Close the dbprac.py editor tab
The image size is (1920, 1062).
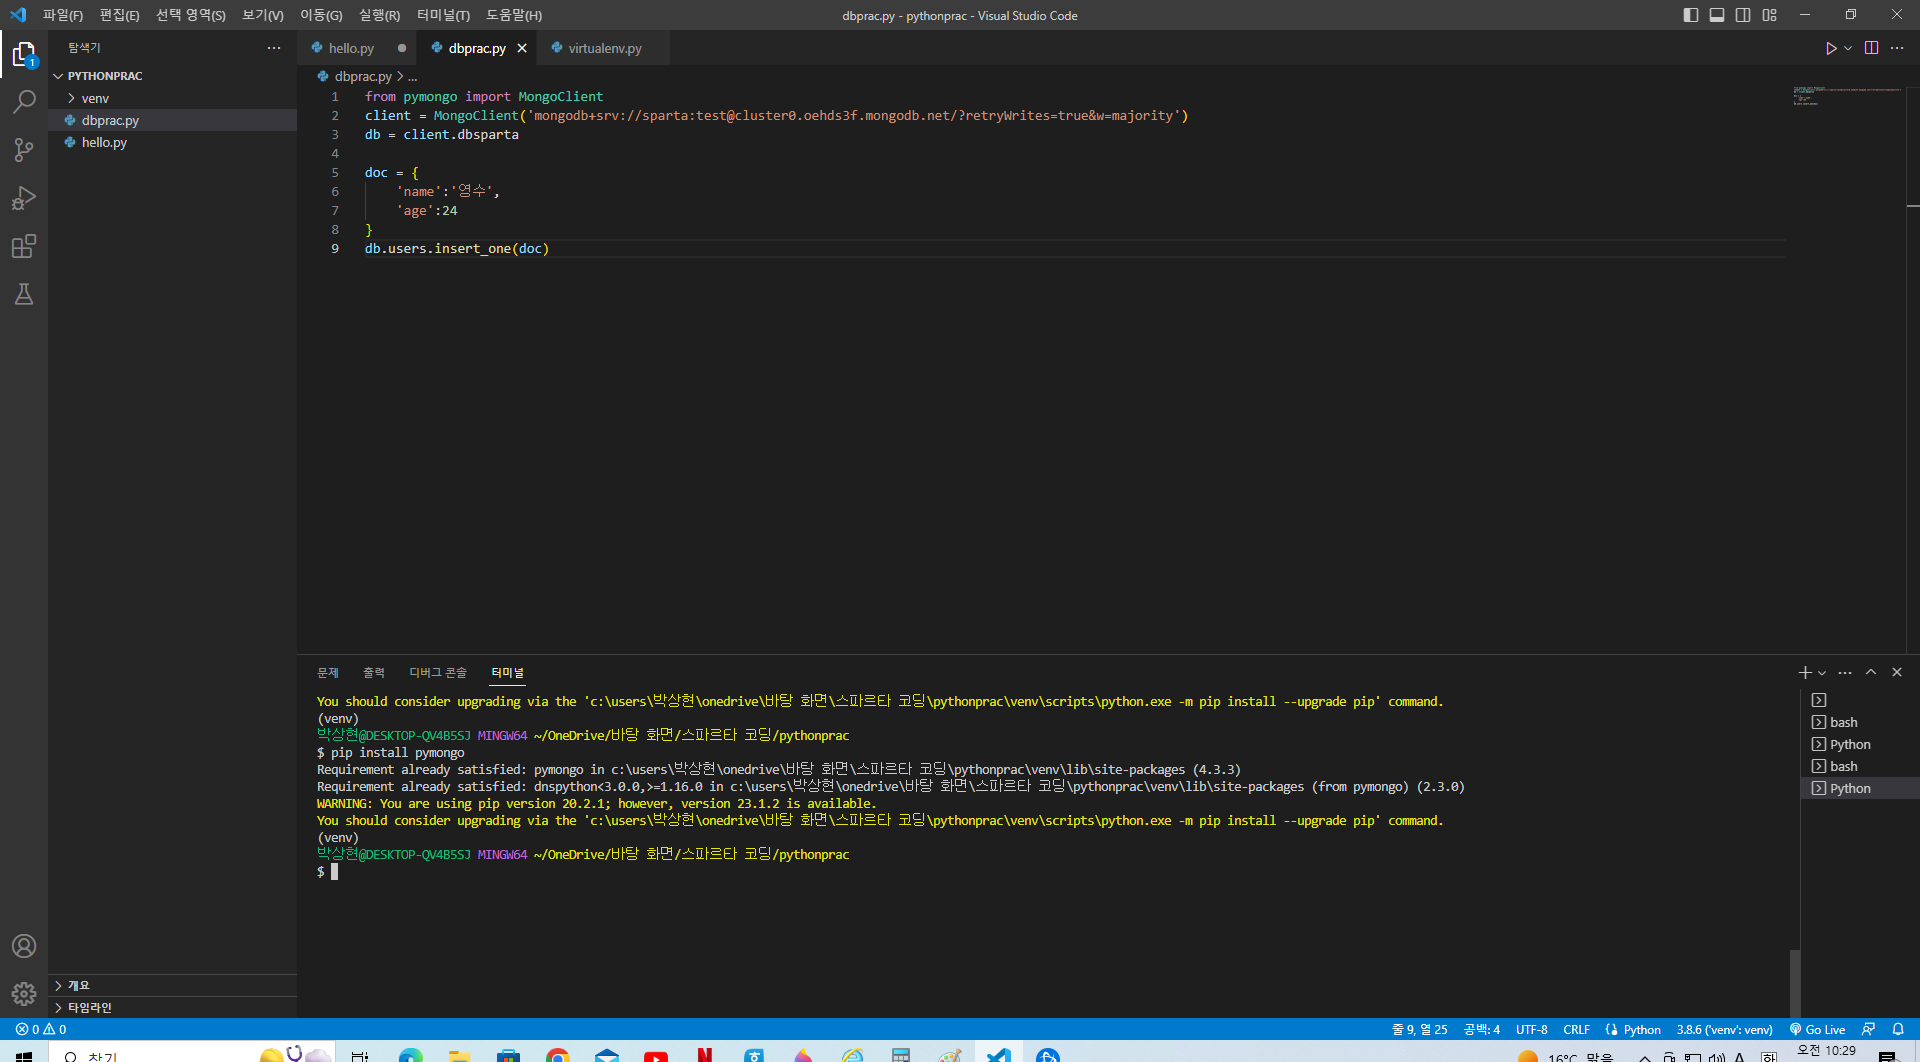coord(522,48)
